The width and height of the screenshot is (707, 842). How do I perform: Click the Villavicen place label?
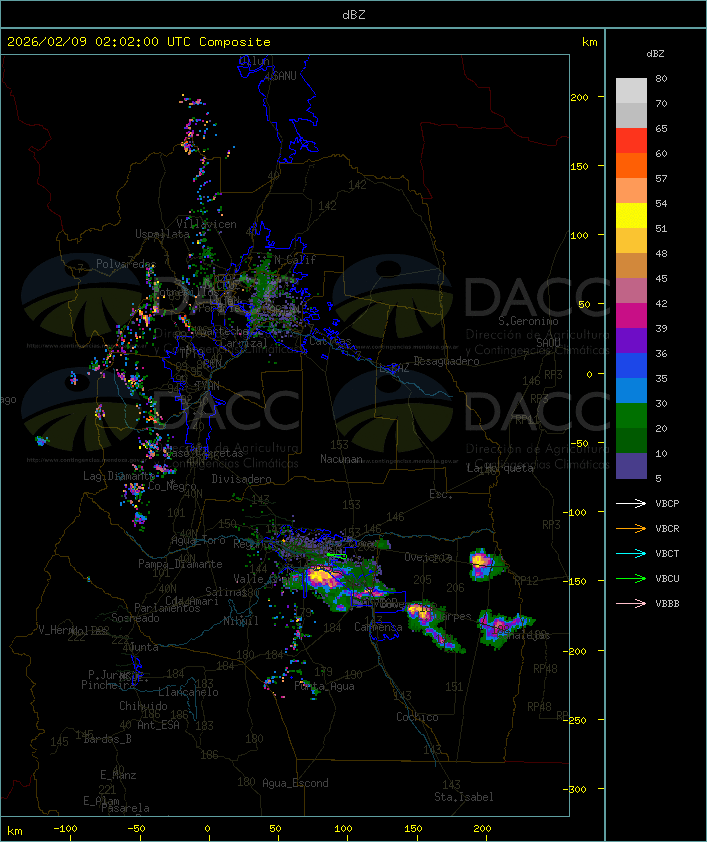point(207,224)
